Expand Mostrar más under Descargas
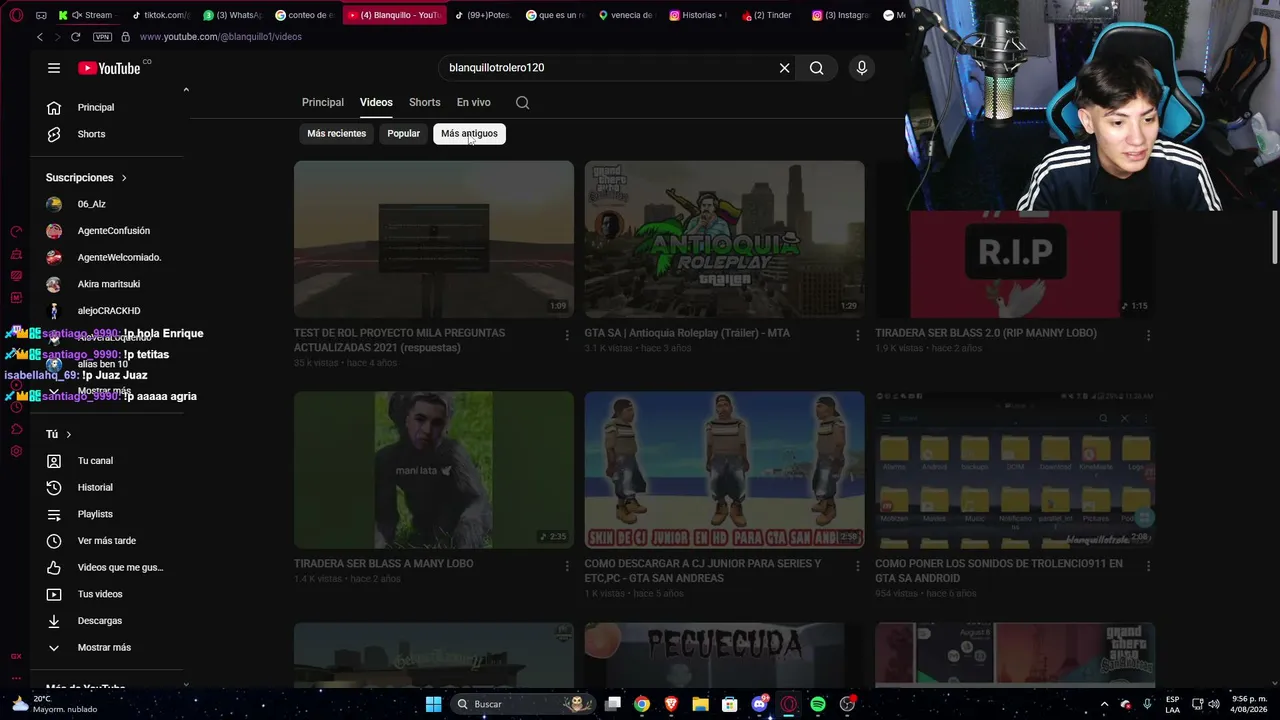The width and height of the screenshot is (1280, 720). point(106,648)
